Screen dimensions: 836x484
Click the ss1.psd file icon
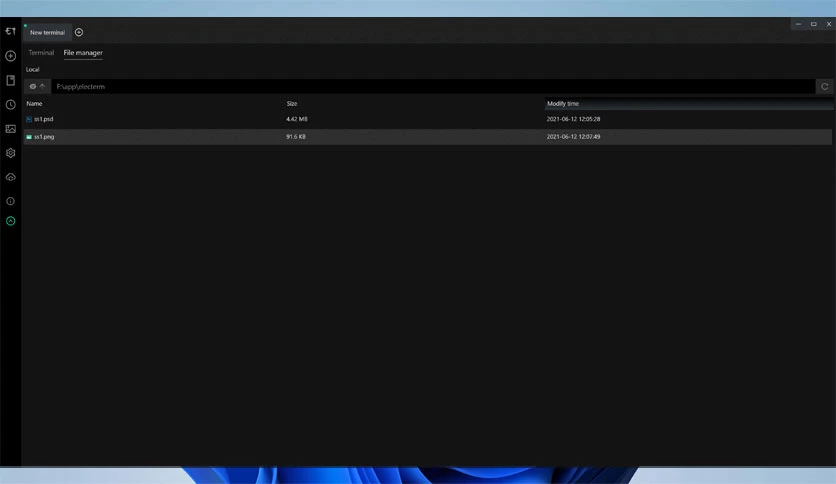[29, 119]
